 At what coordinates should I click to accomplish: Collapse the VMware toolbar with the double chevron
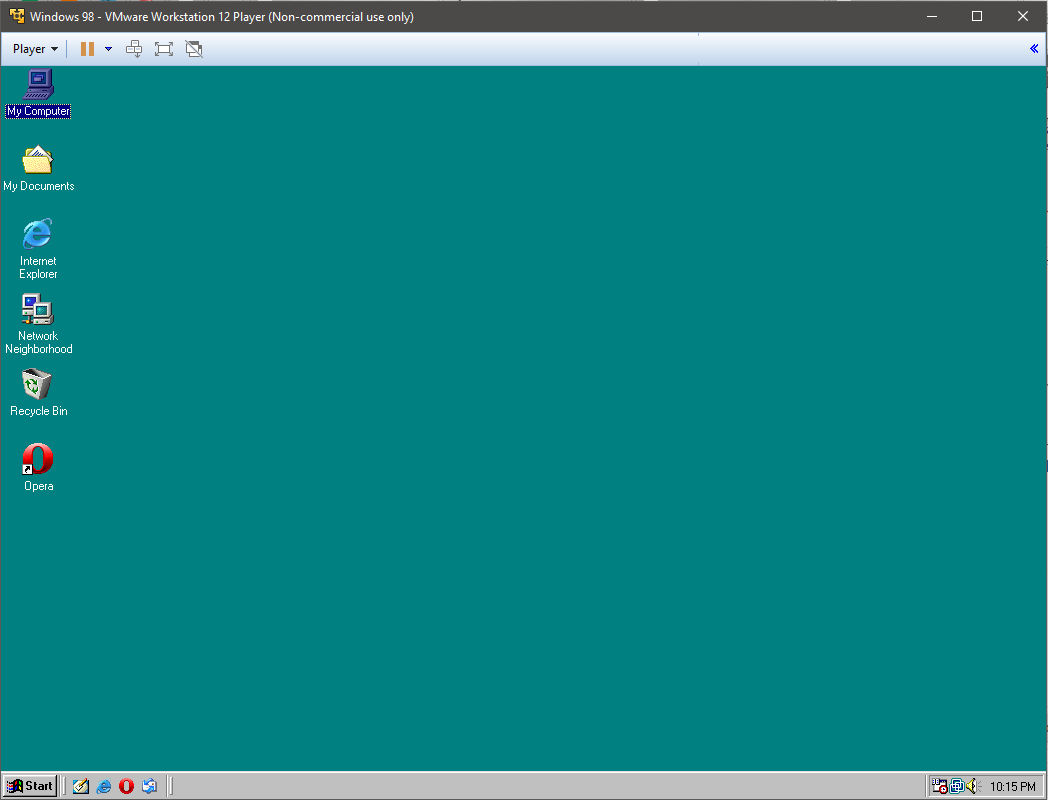(x=1034, y=48)
